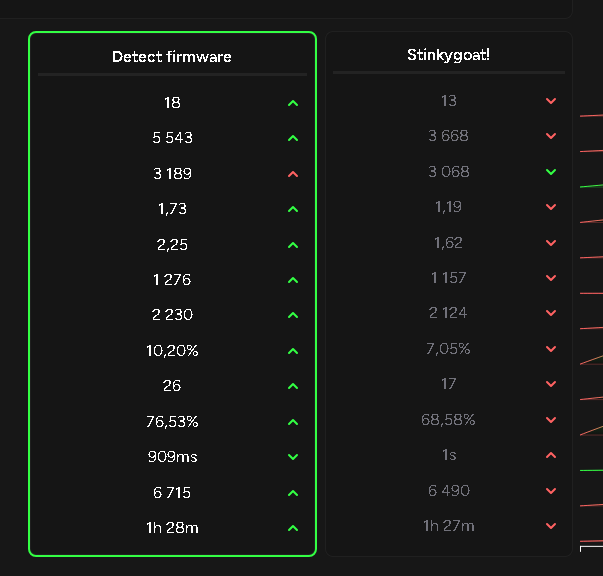Click red down arrow beside 68,58%

[551, 420]
